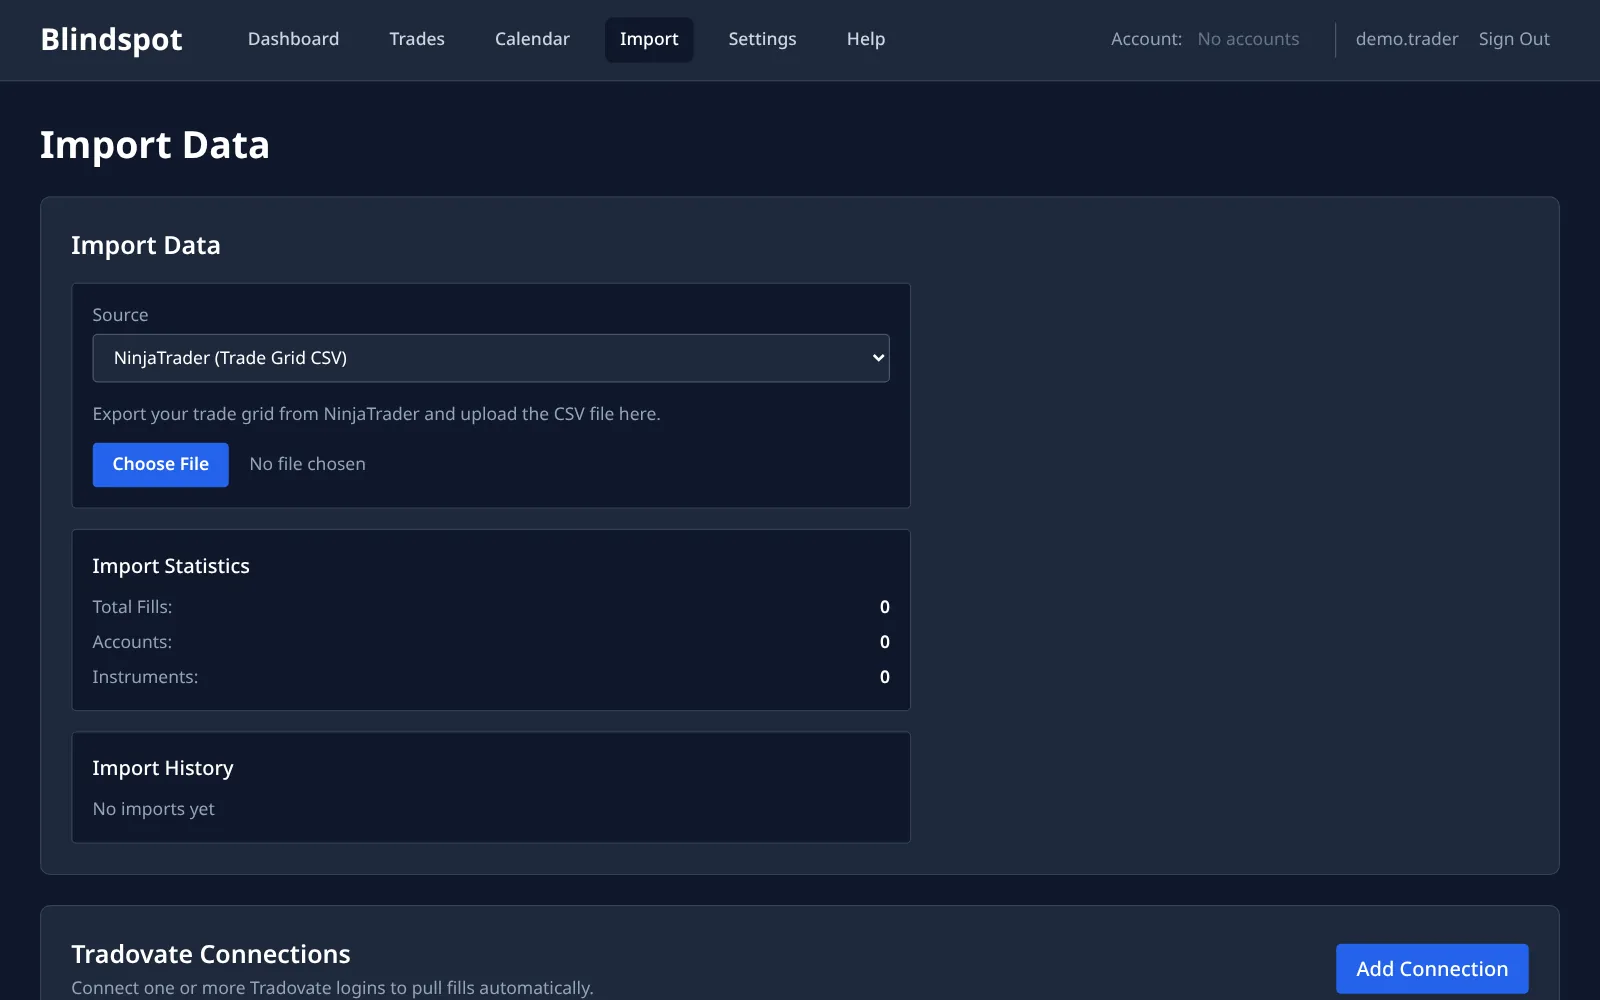This screenshot has width=1600, height=1000.
Task: Click the 'No imports yet' message
Action: coord(153,809)
